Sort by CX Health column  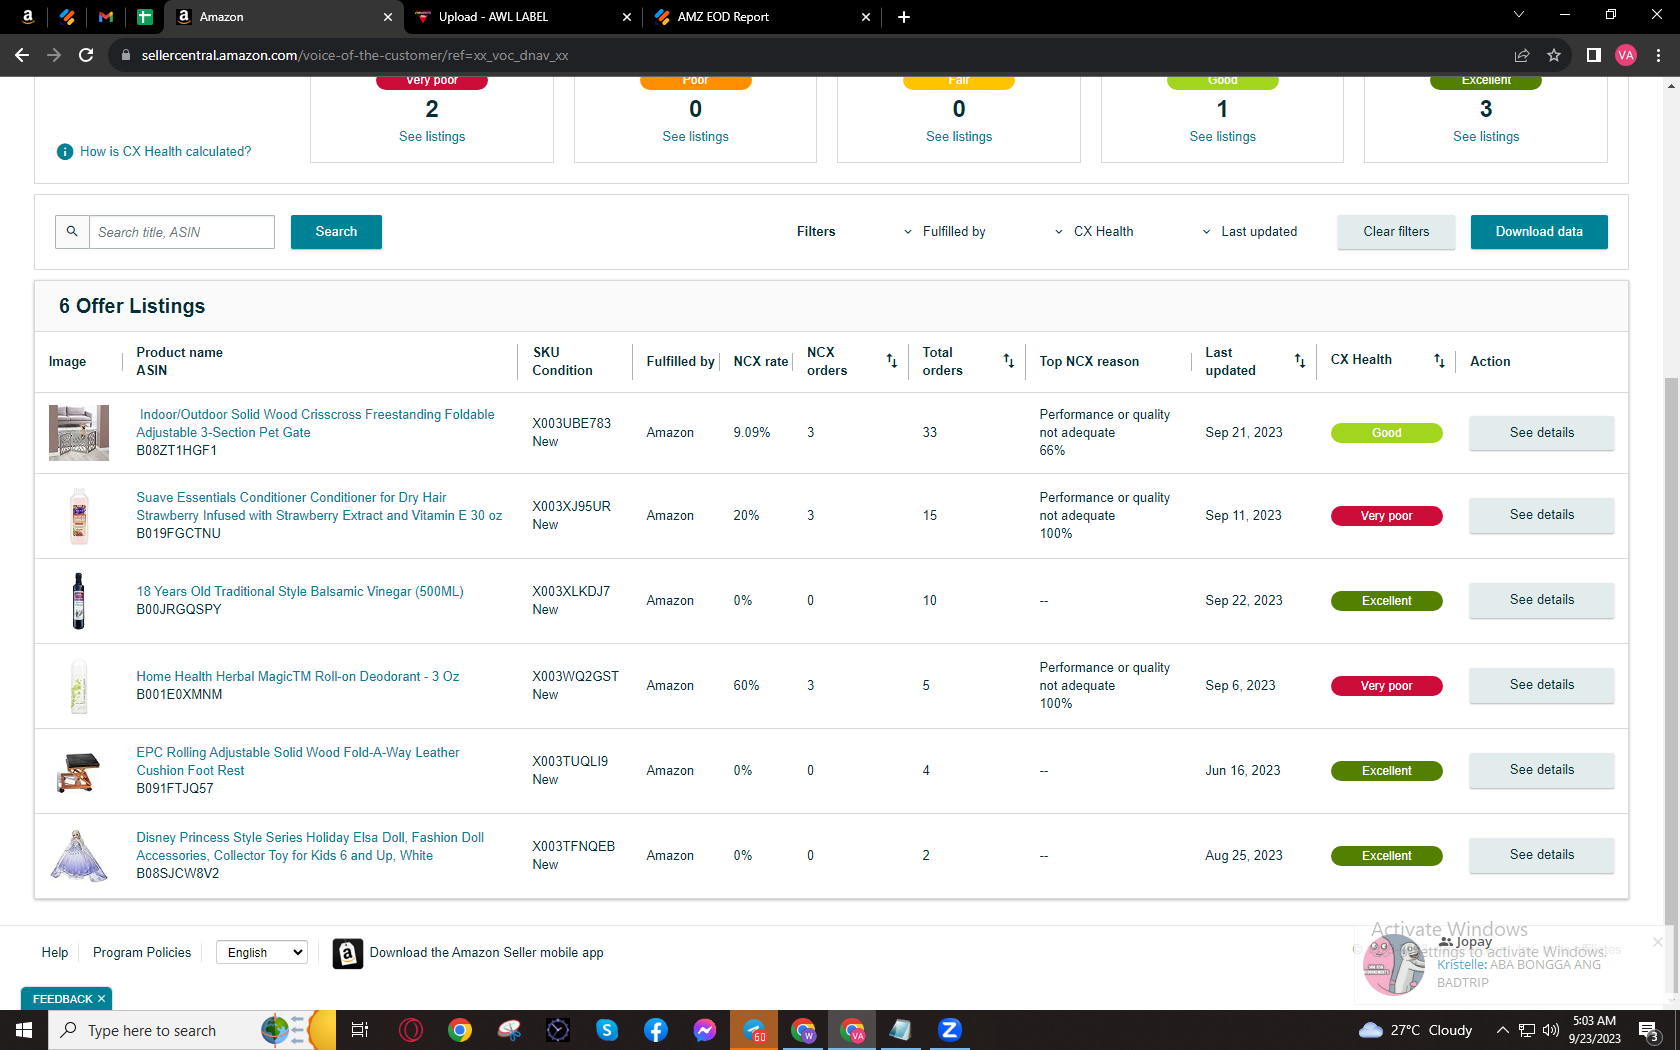point(1439,361)
